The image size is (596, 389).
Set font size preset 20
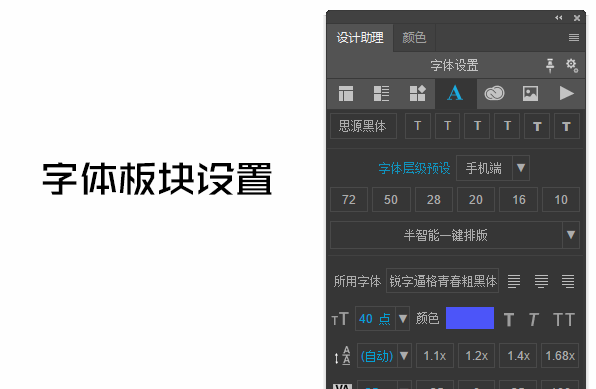(476, 199)
